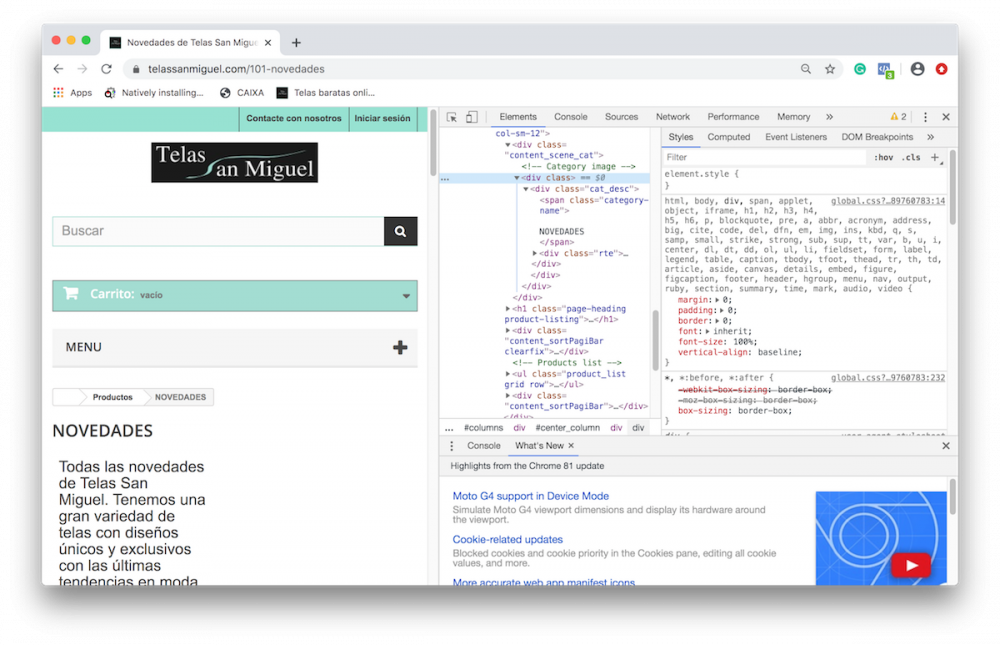
Task: Expand the margin property triangle
Action: coord(717,300)
